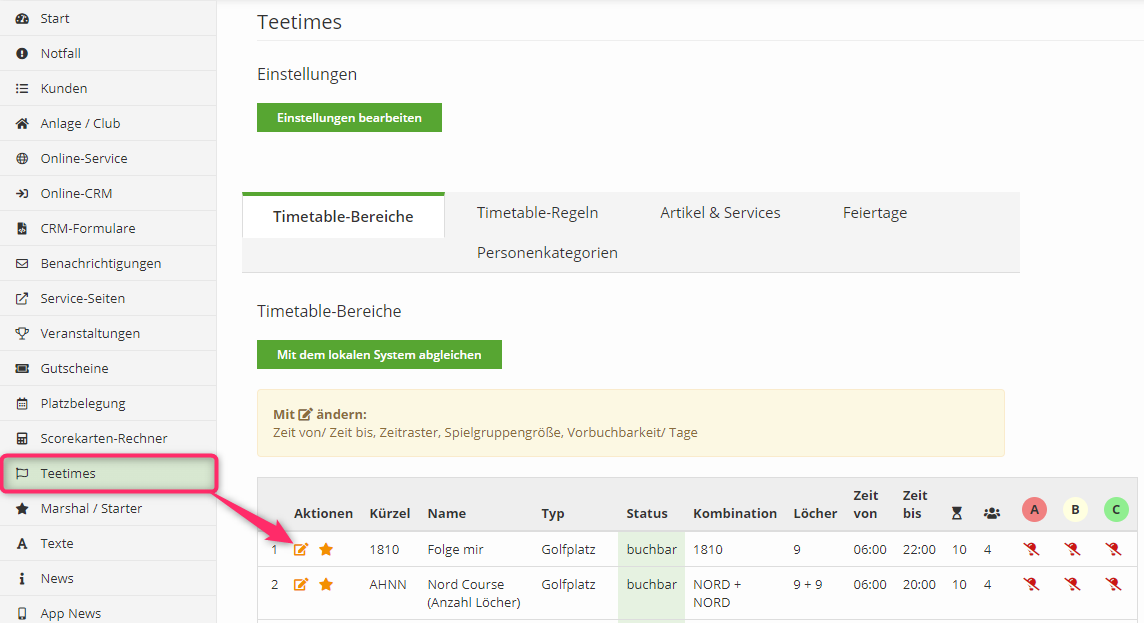This screenshot has width=1144, height=623.
Task: Click category A icon in Folge mir row
Action: coord(1032,549)
